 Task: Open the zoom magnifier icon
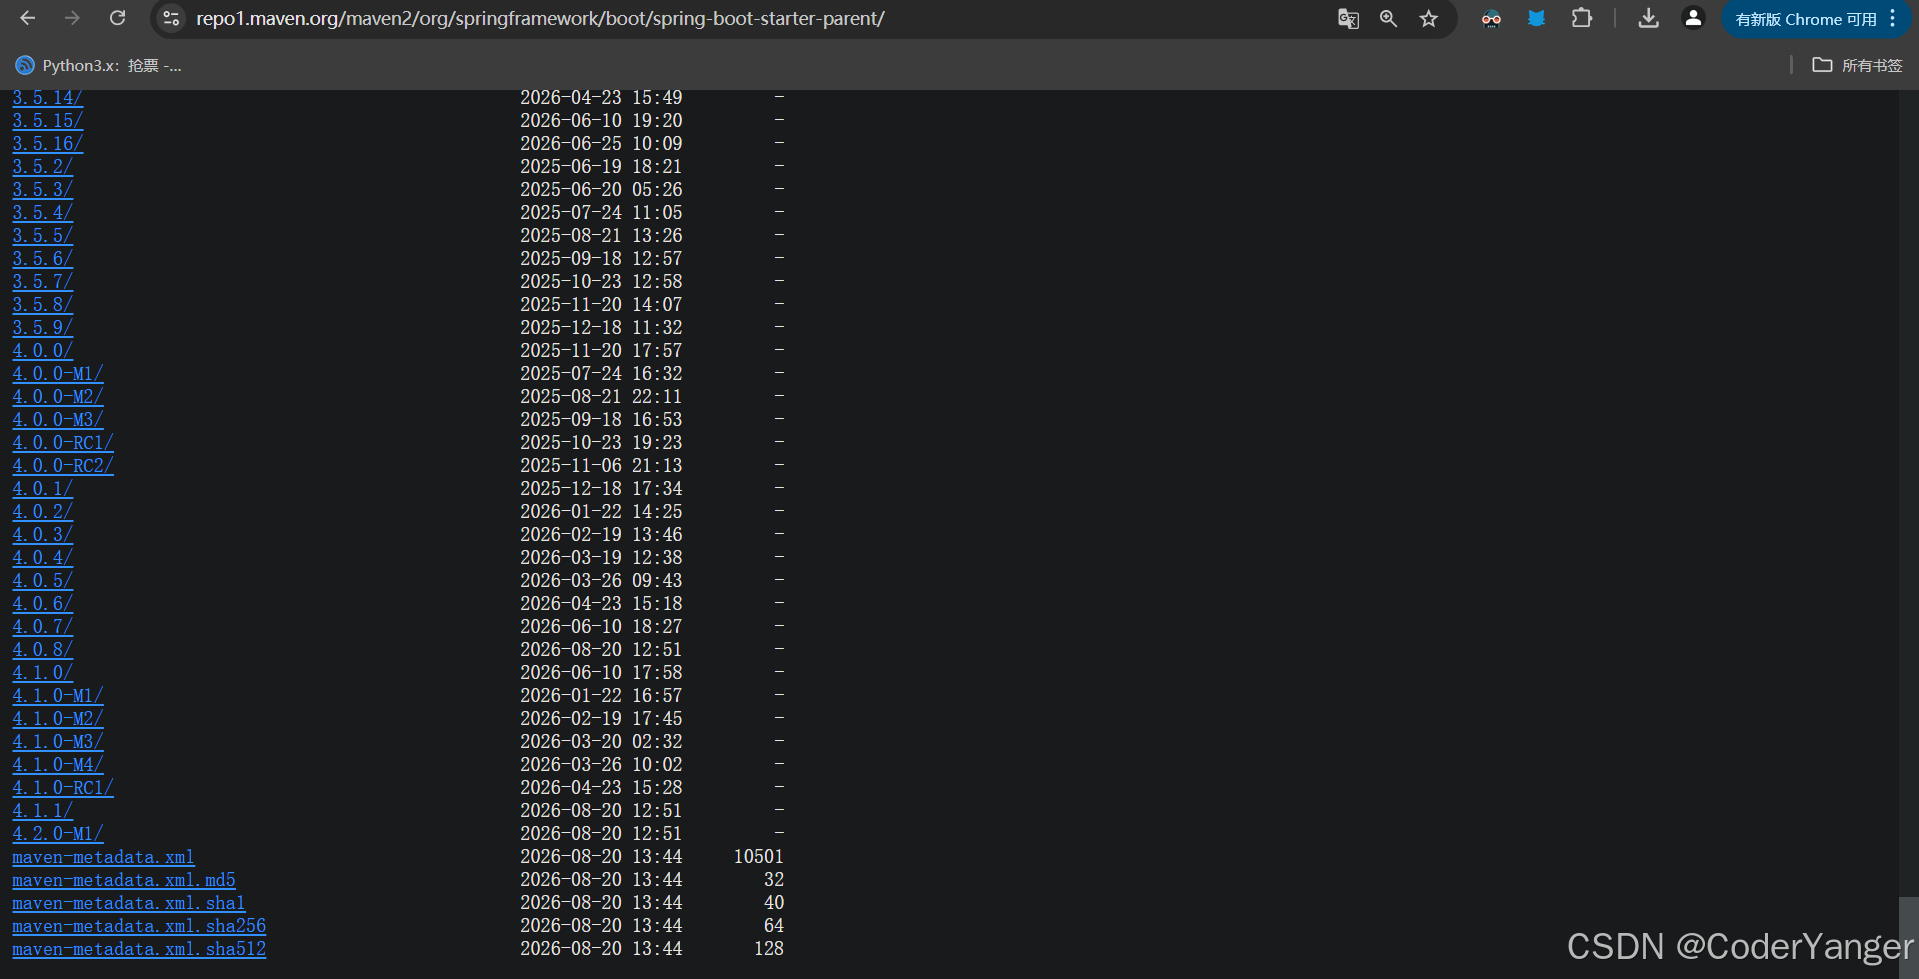(x=1388, y=18)
